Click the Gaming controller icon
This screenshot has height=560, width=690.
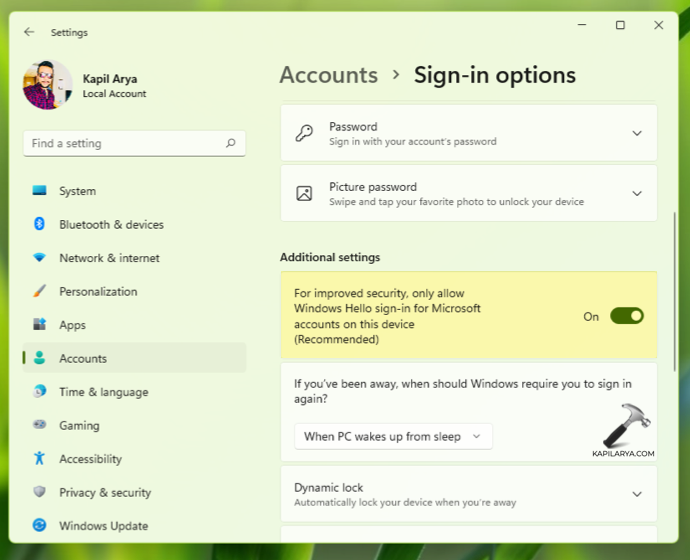39,425
